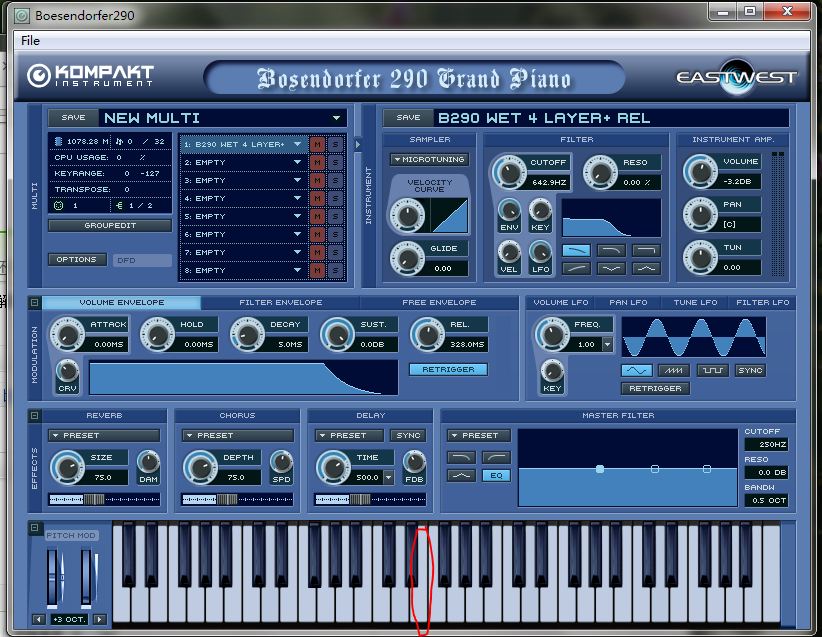Click the EastWest logo
Viewport: 822px width, 637px height.
[x=736, y=78]
